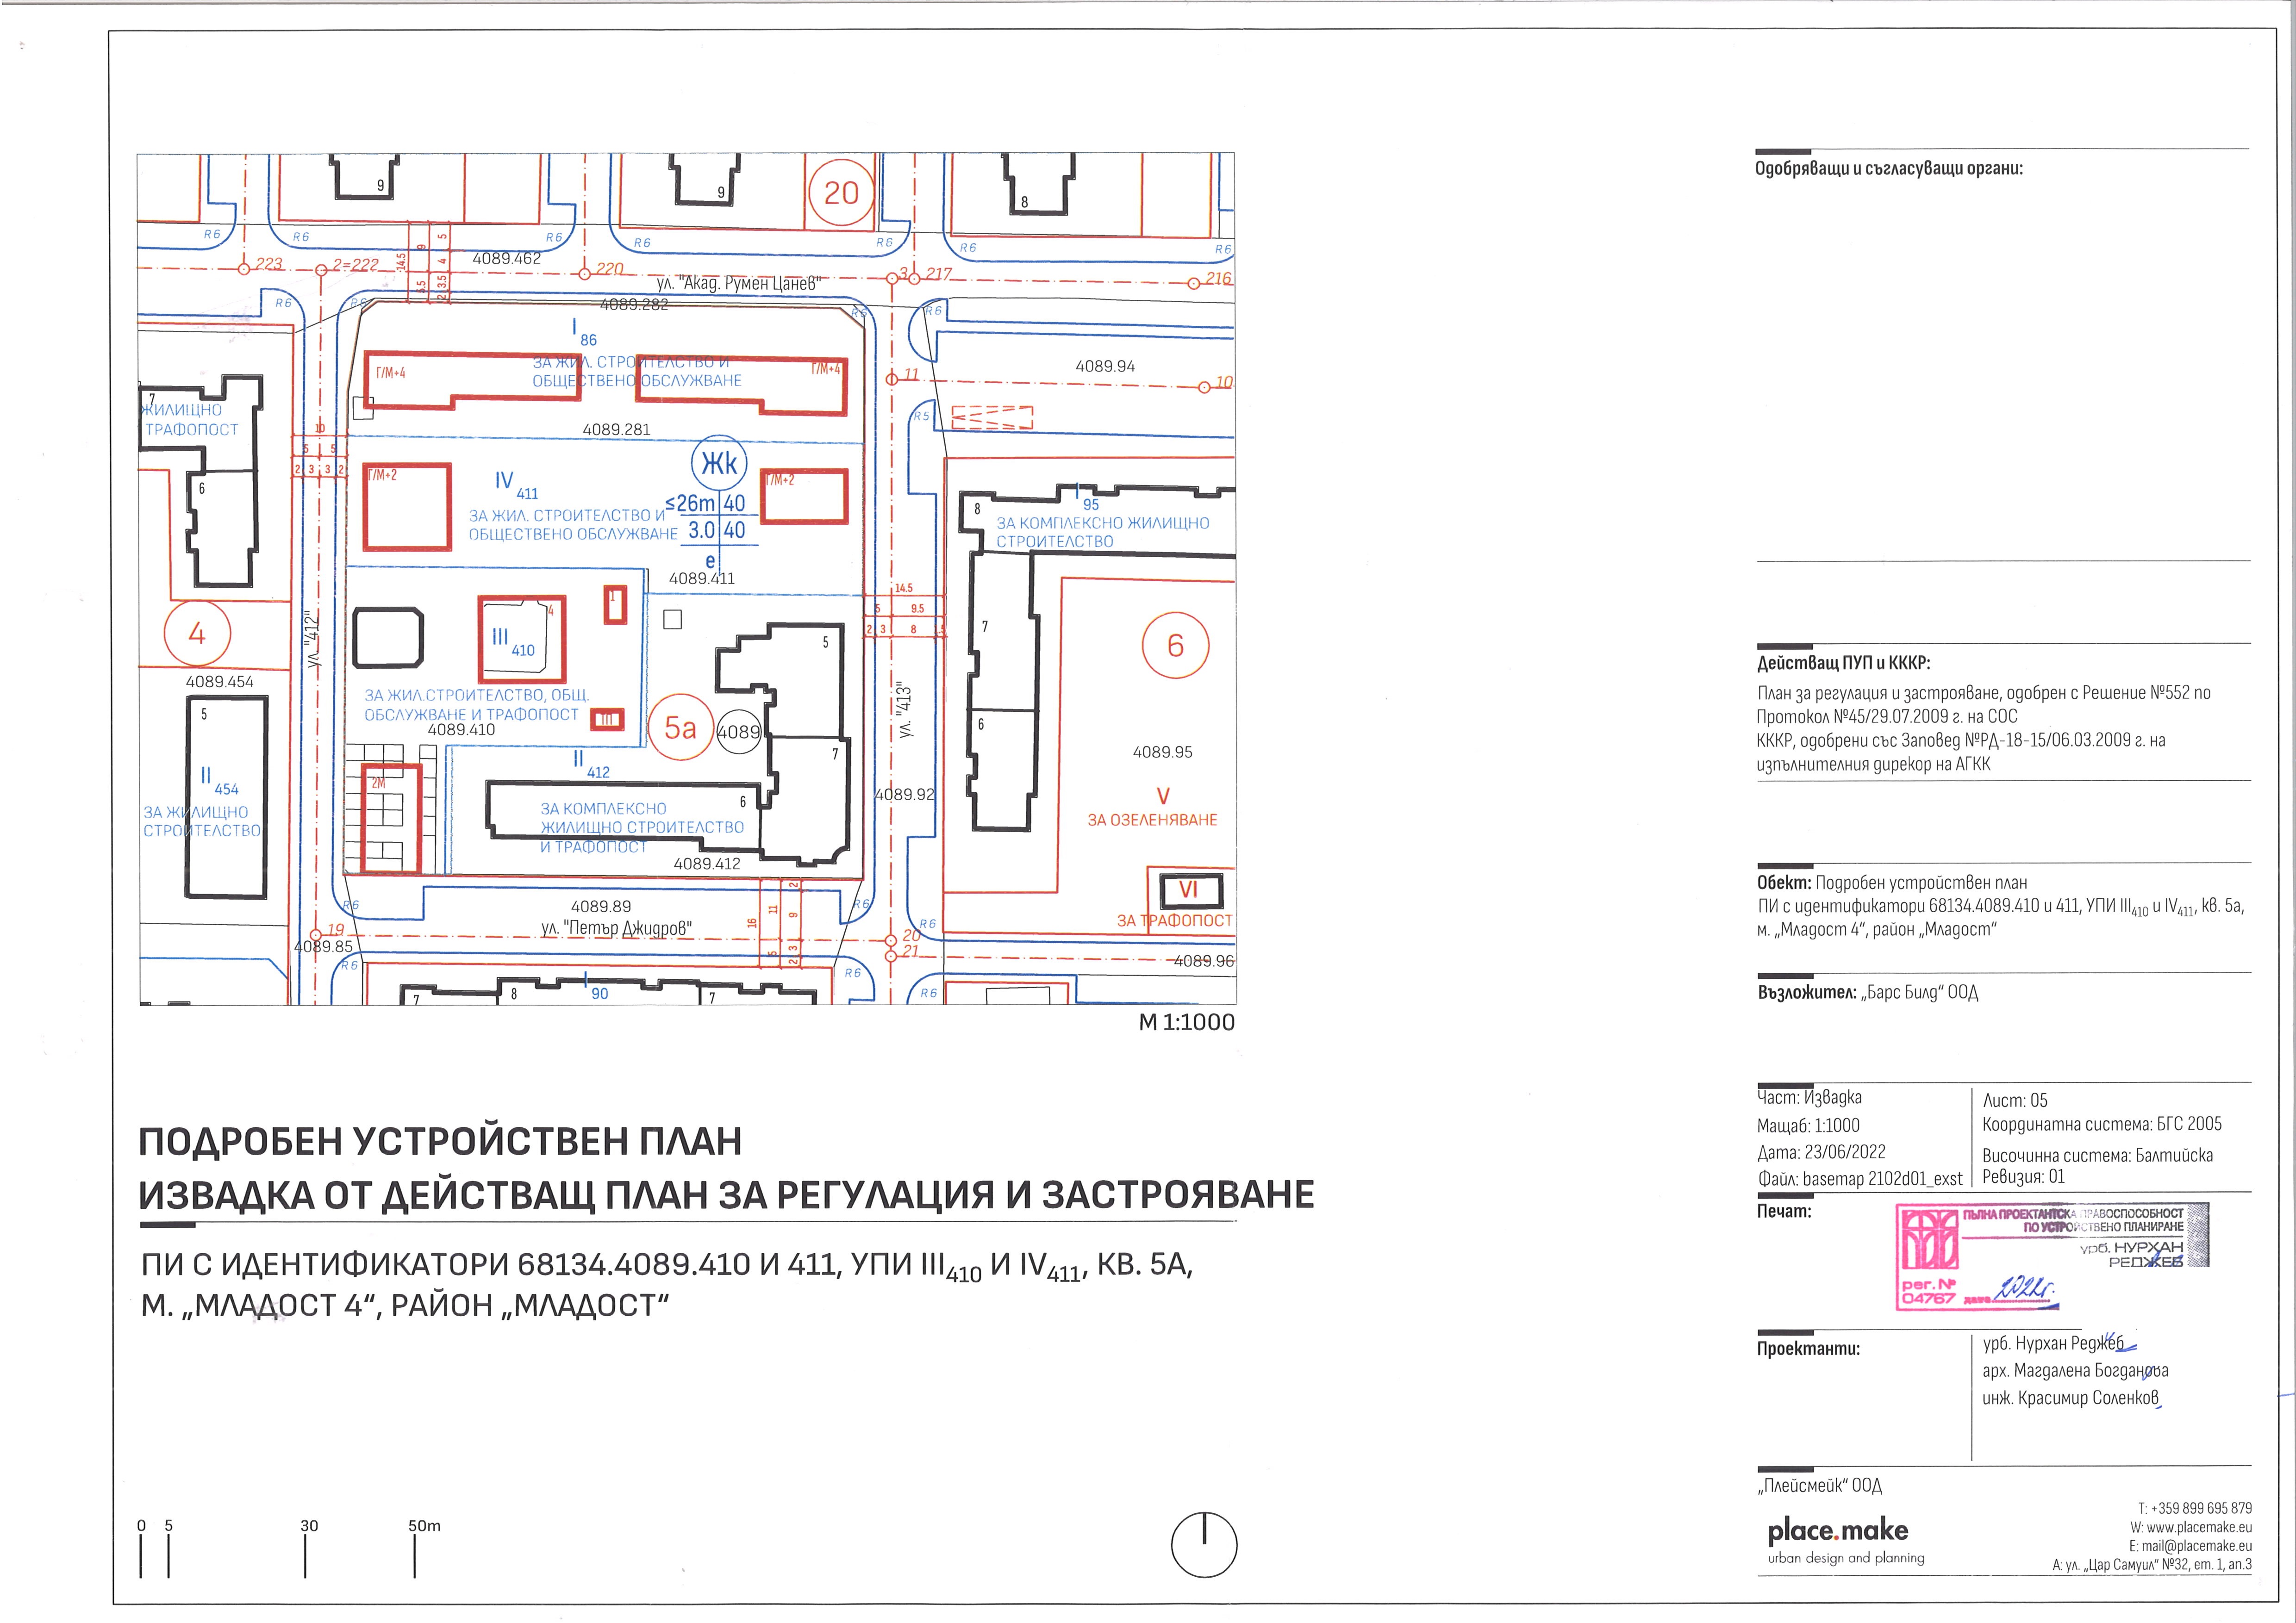Click the block number 4 circle

pyautogui.click(x=197, y=634)
